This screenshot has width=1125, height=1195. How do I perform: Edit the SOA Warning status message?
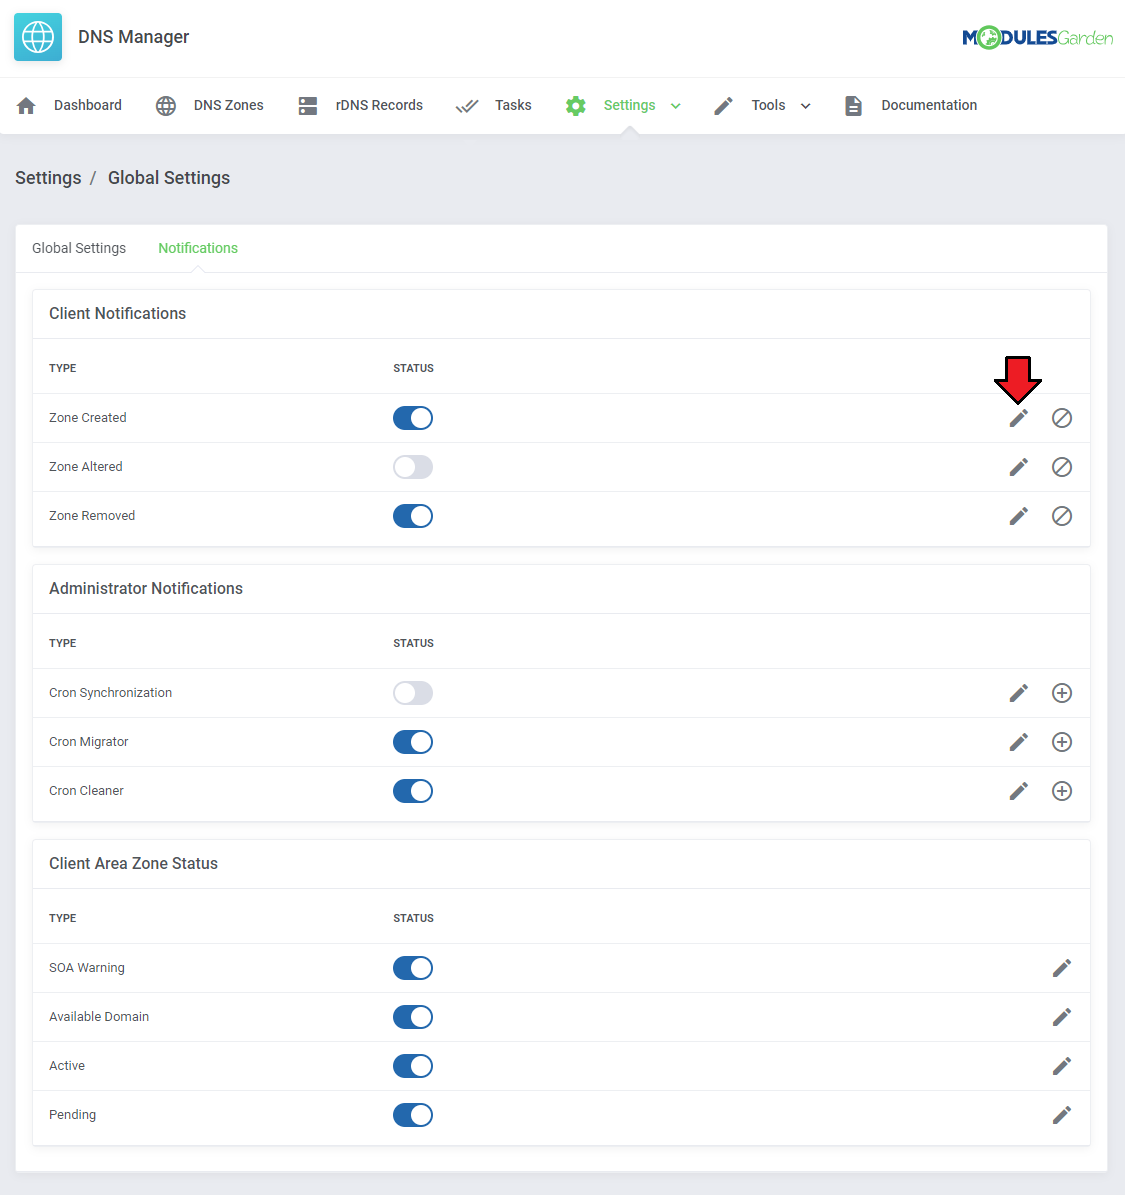1062,968
